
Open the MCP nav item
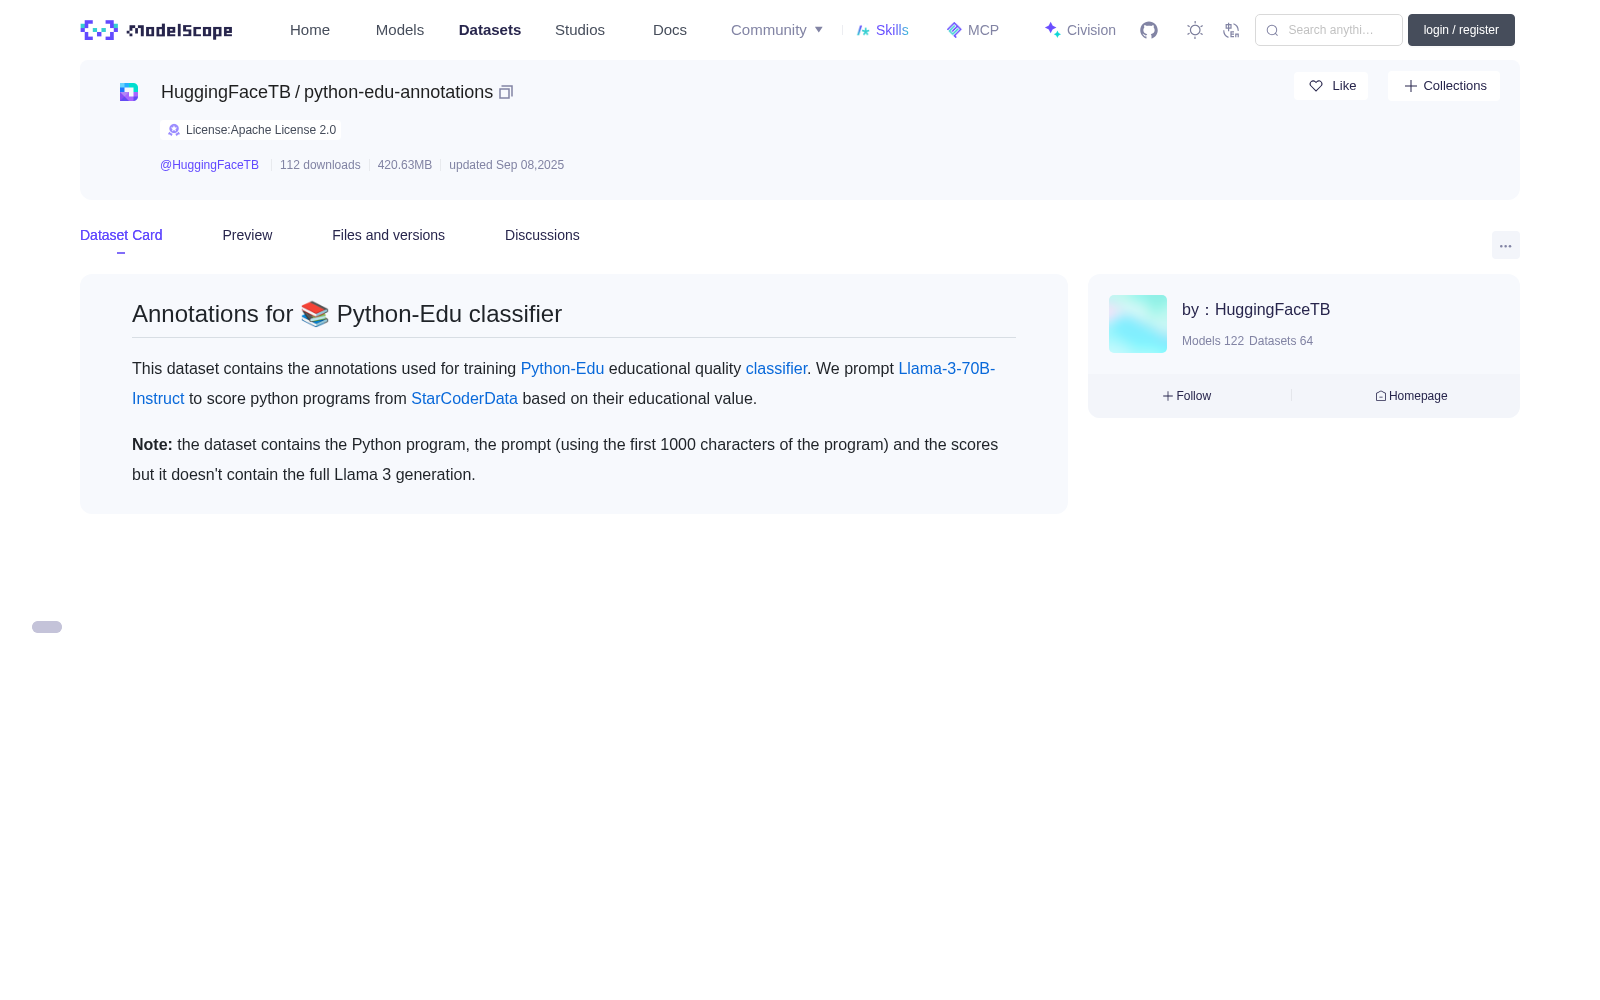point(973,30)
